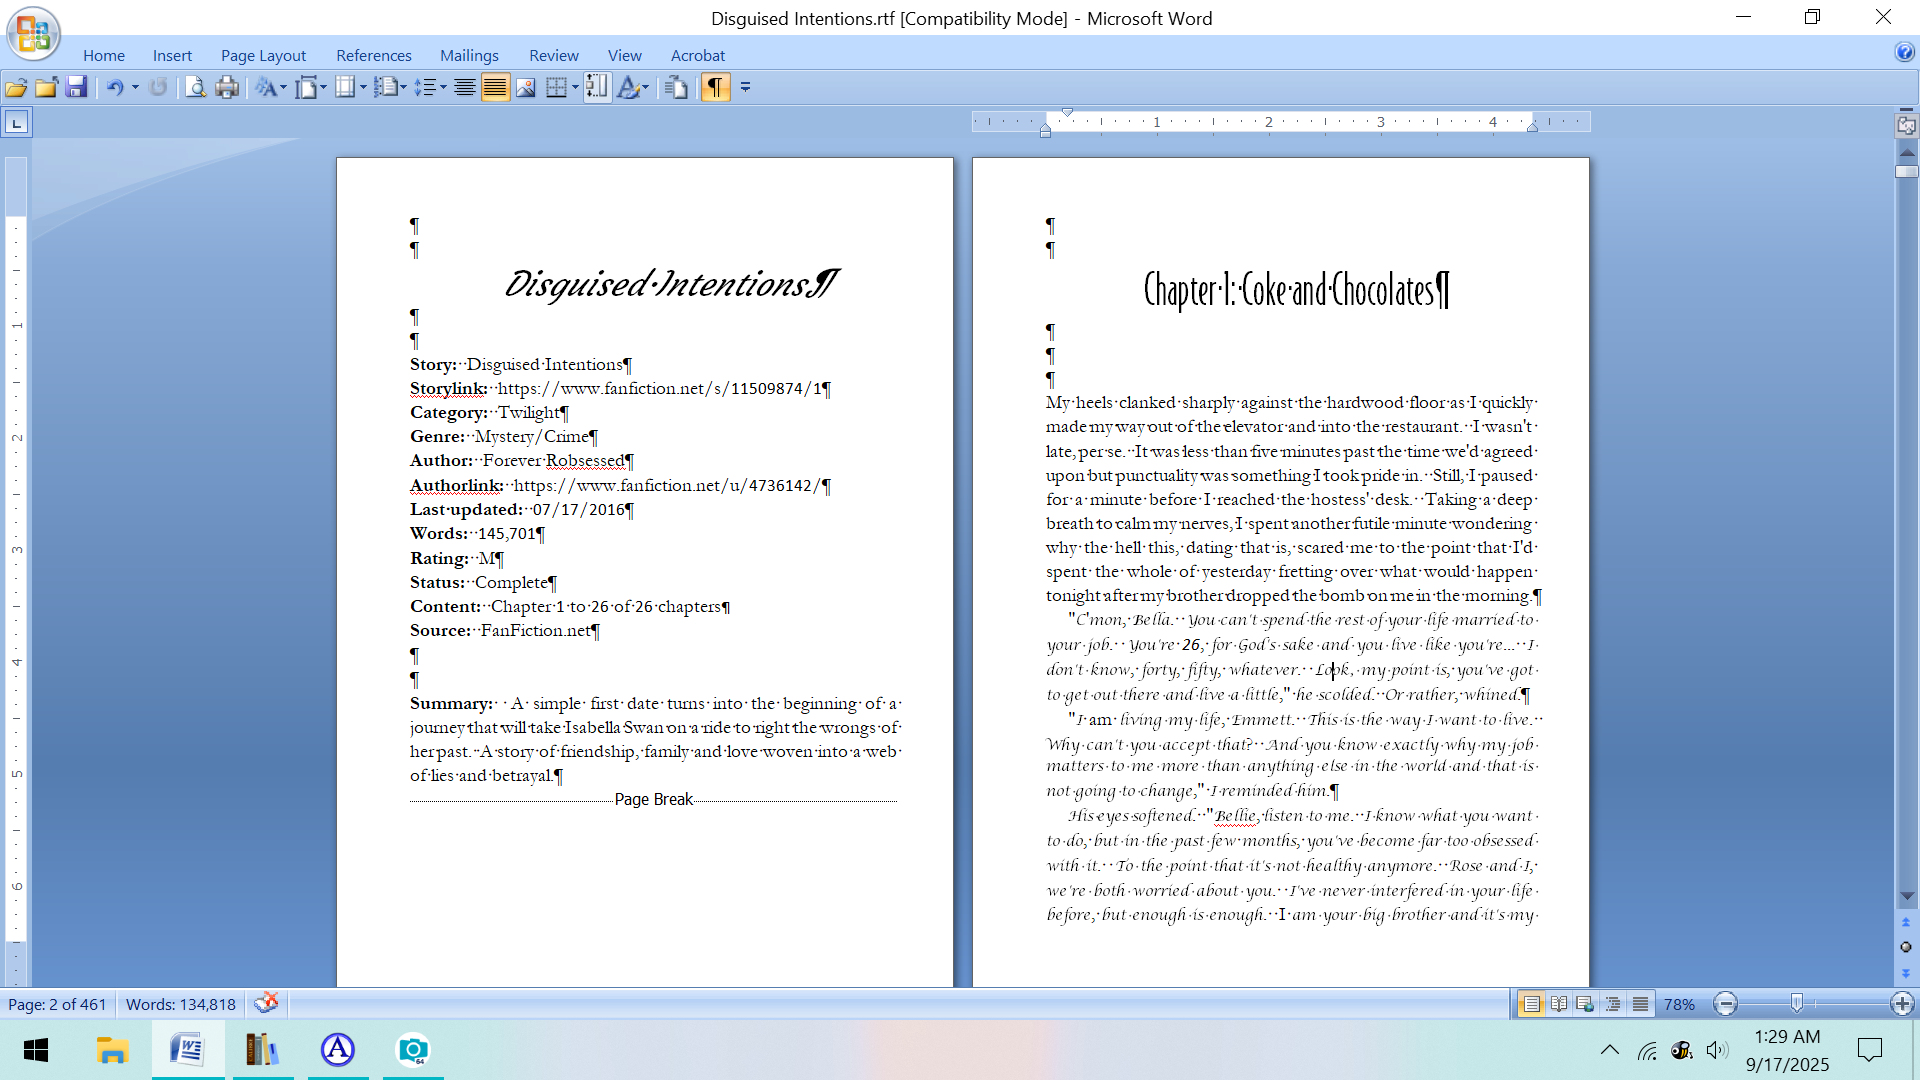Click the Quick Styles 'A' brush icon
1920x1080 pixels.
coord(628,88)
